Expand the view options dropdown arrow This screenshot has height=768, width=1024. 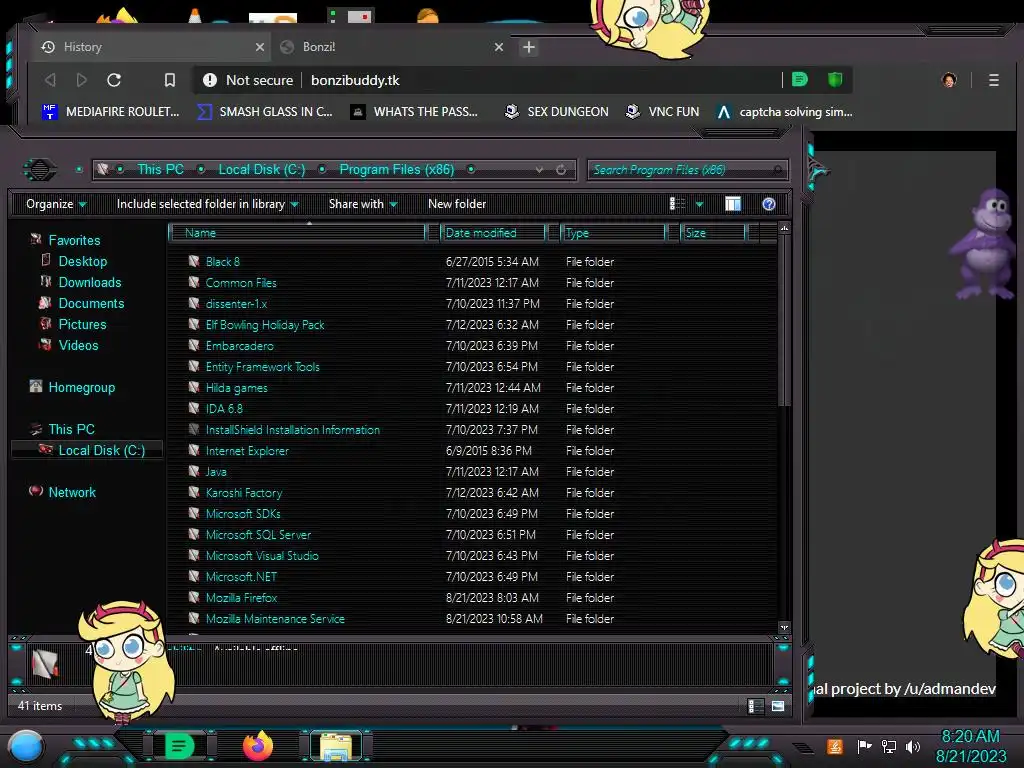coord(699,204)
